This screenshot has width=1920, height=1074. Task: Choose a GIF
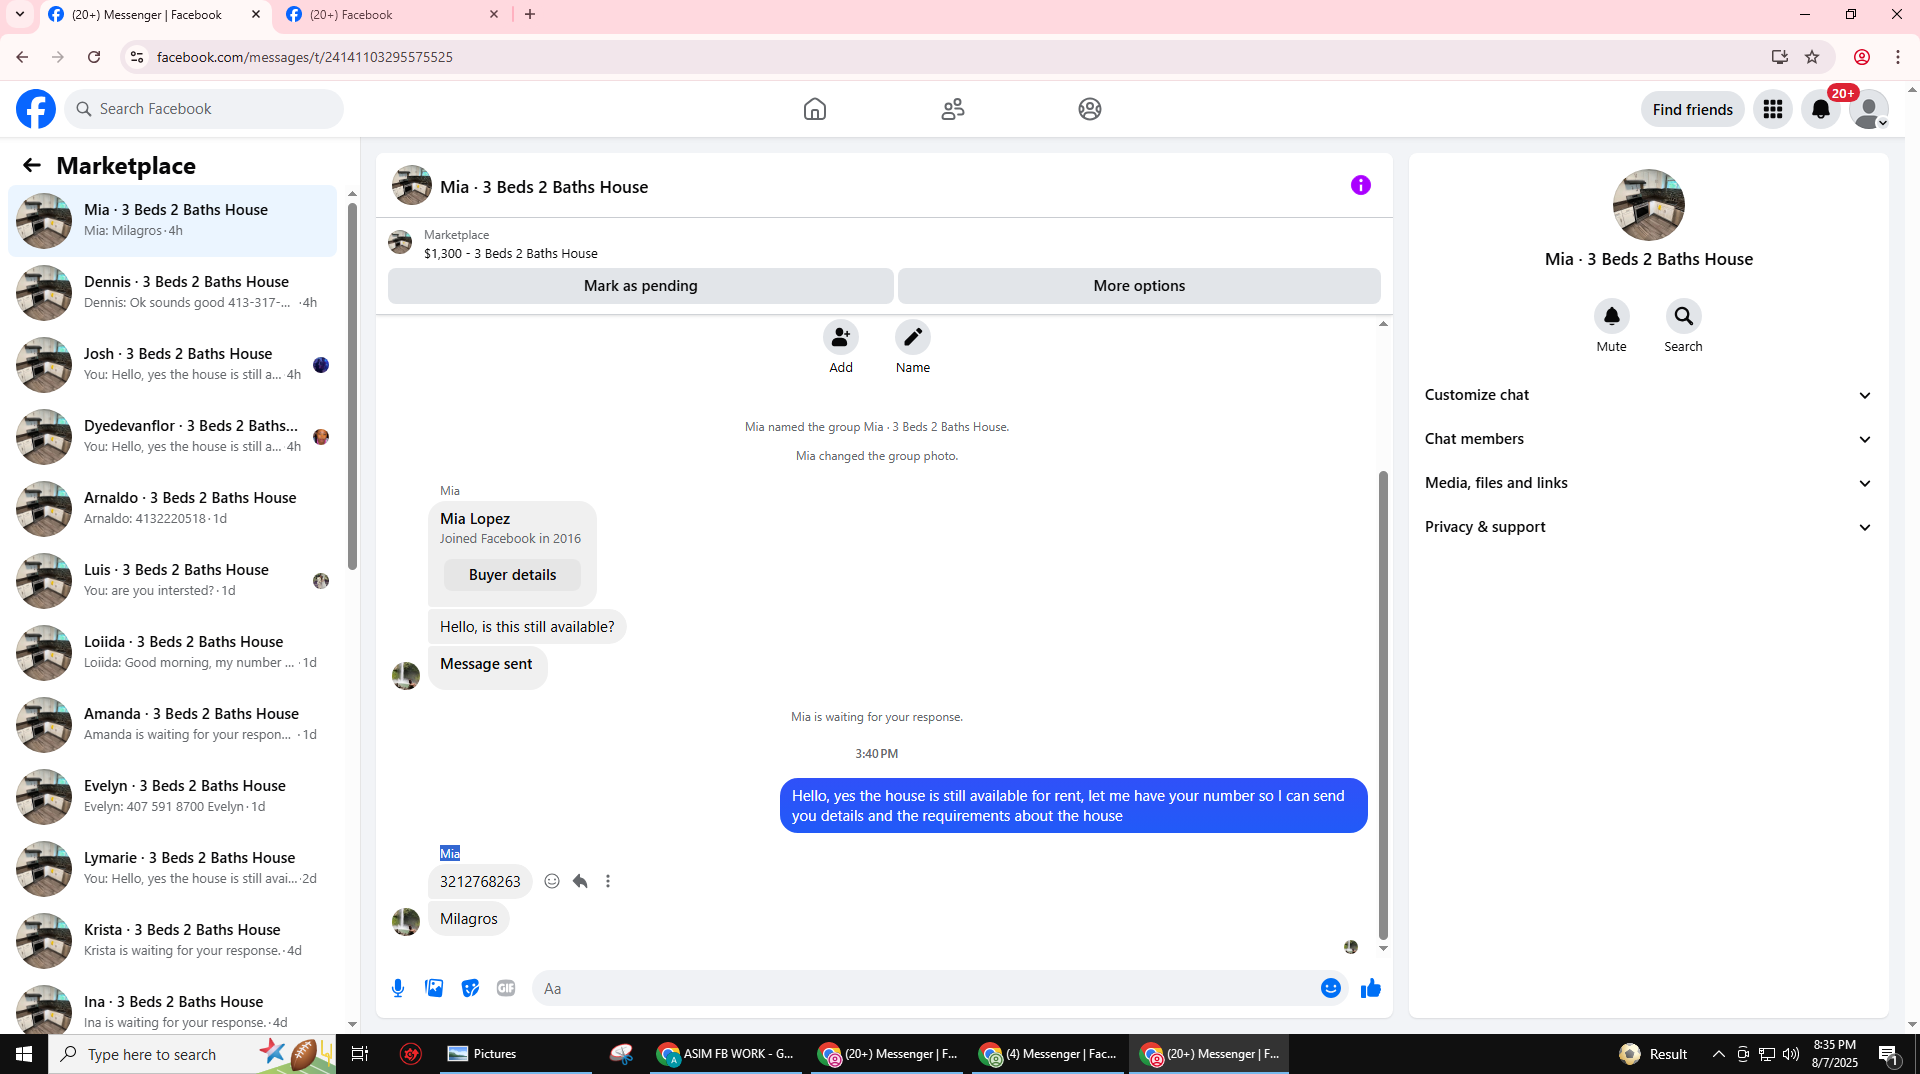[506, 988]
